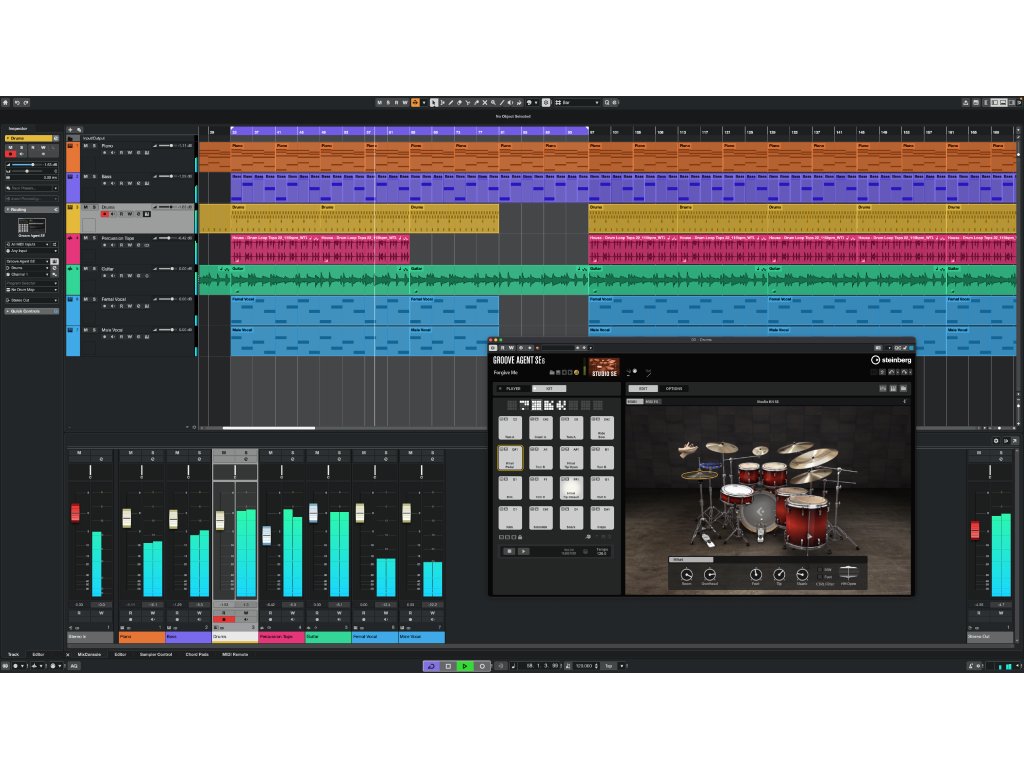1024x768 pixels.
Task: Solo the Bass track
Action: coord(94,176)
